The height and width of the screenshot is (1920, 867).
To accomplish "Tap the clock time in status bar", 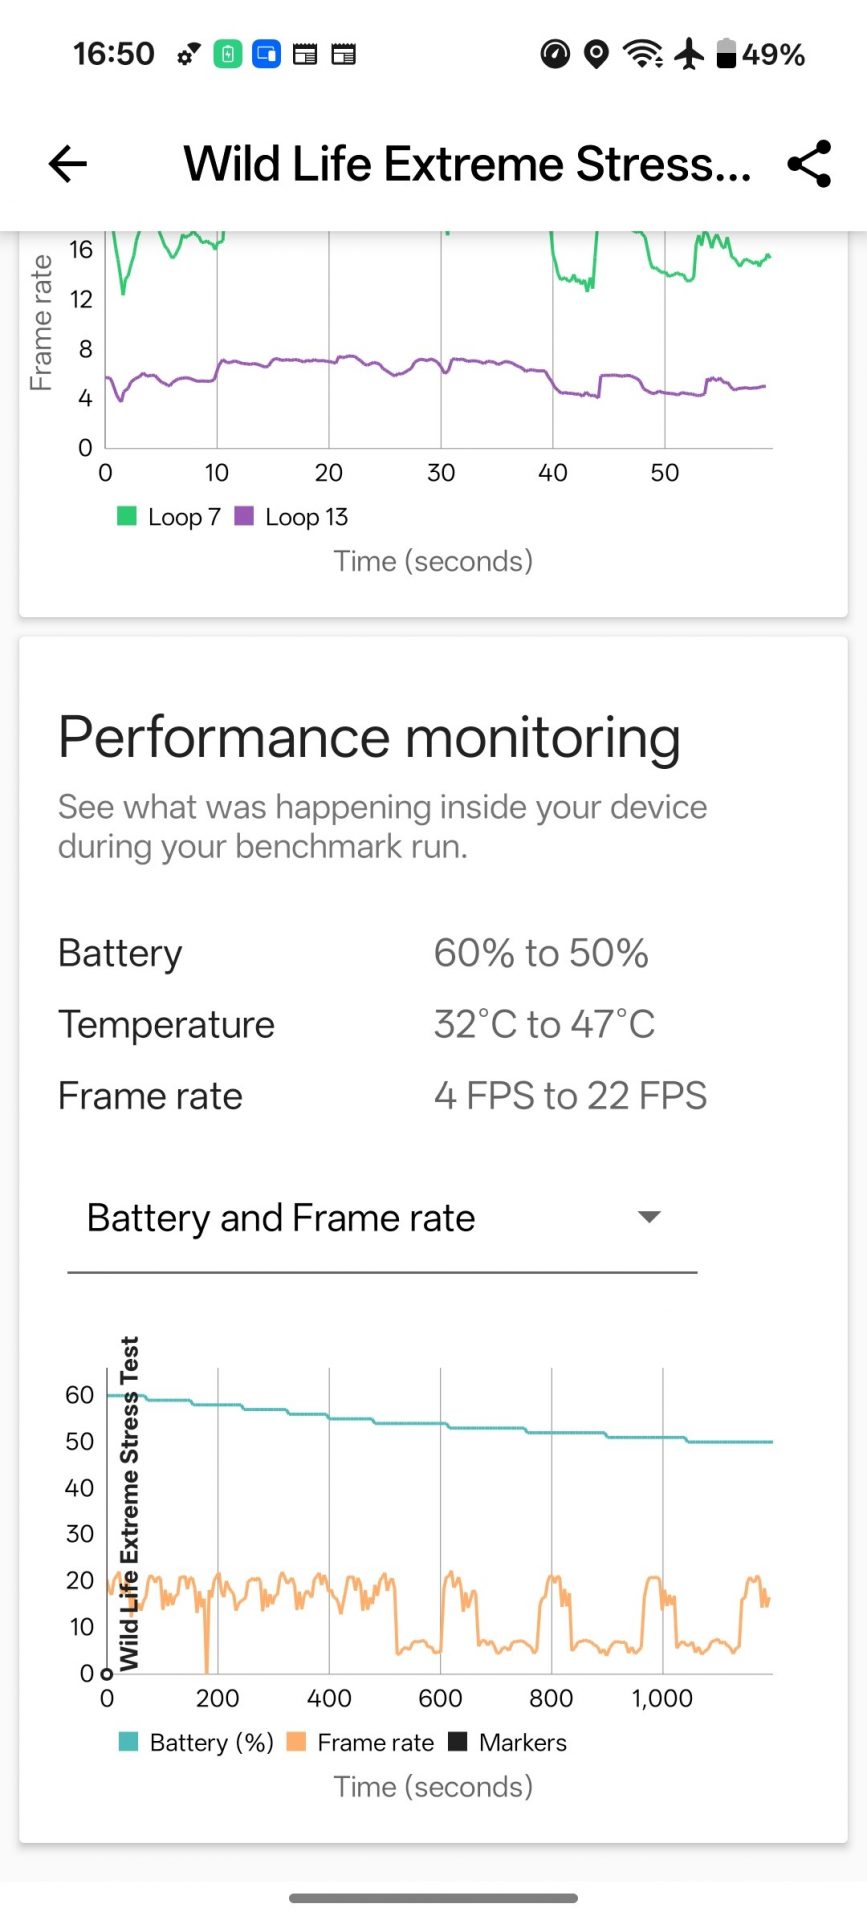I will 114,54.
